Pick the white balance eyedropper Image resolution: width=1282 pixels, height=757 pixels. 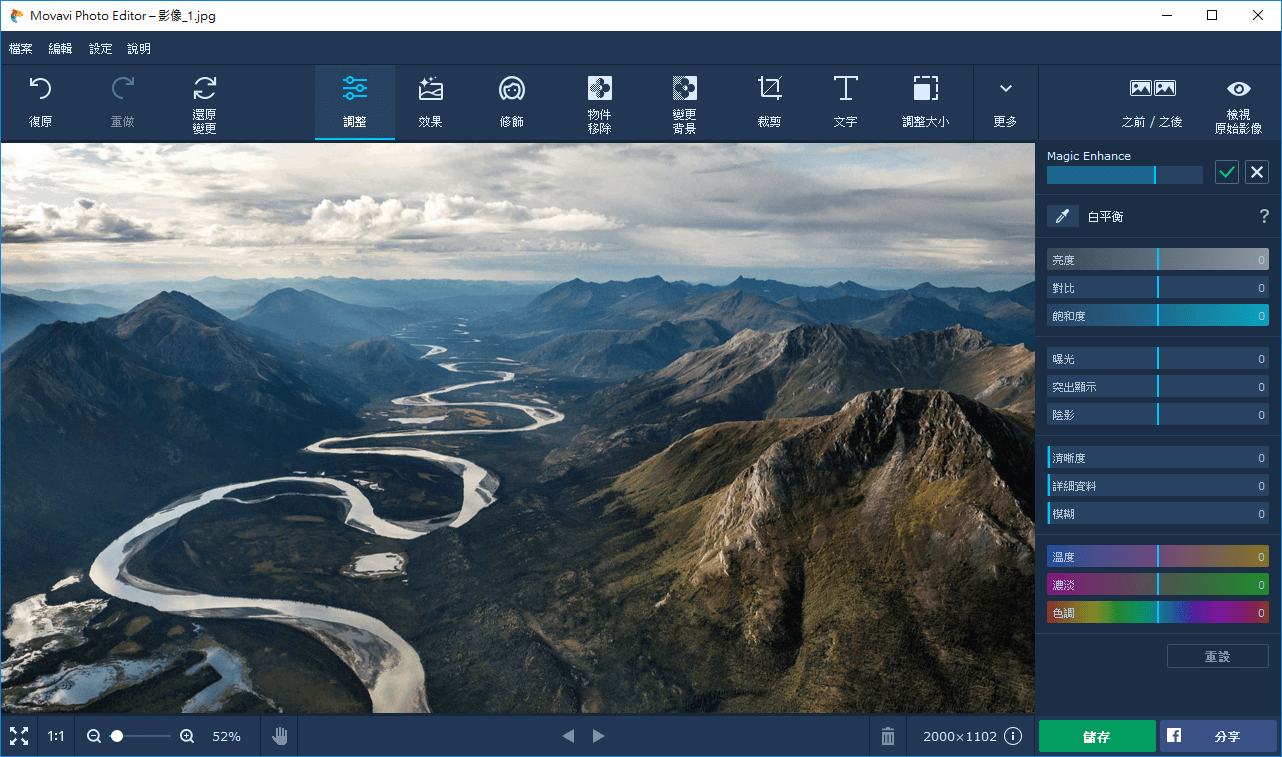(x=1062, y=216)
